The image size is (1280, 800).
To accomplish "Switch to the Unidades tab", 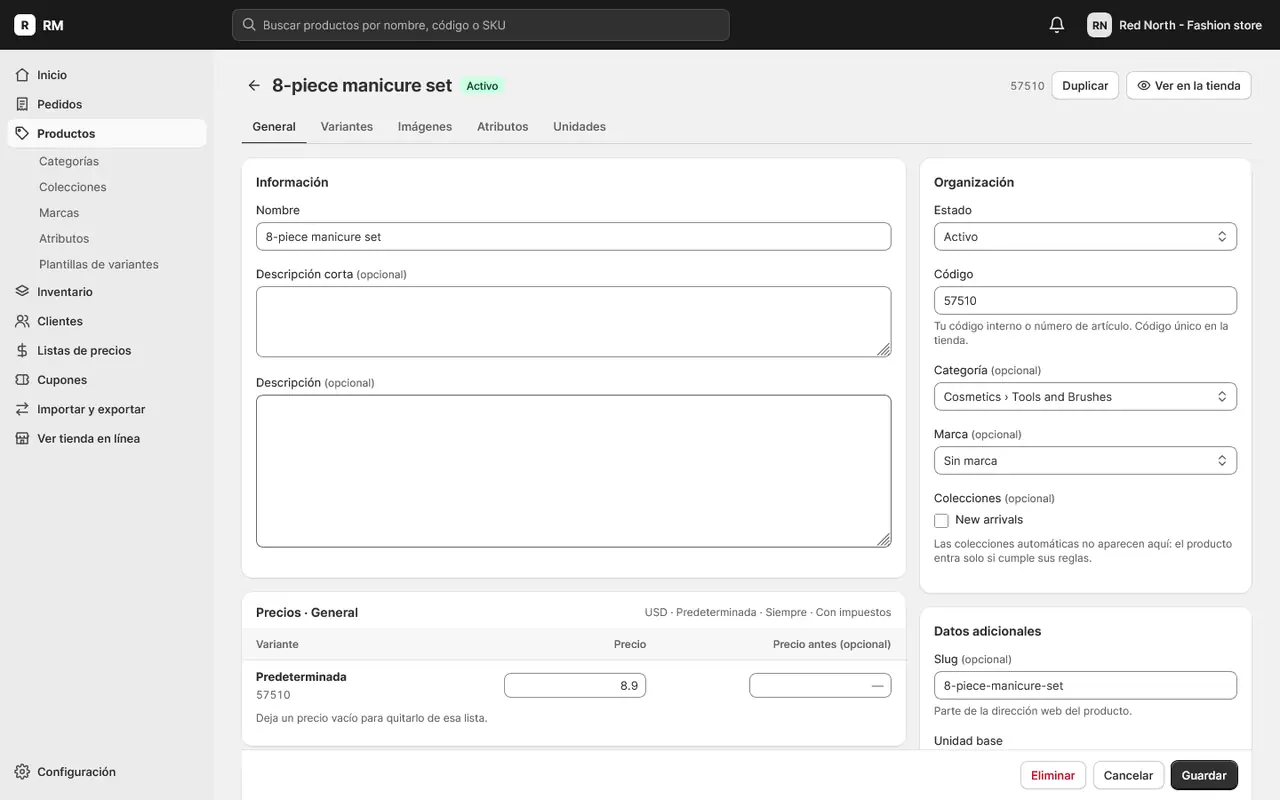I will click(580, 127).
